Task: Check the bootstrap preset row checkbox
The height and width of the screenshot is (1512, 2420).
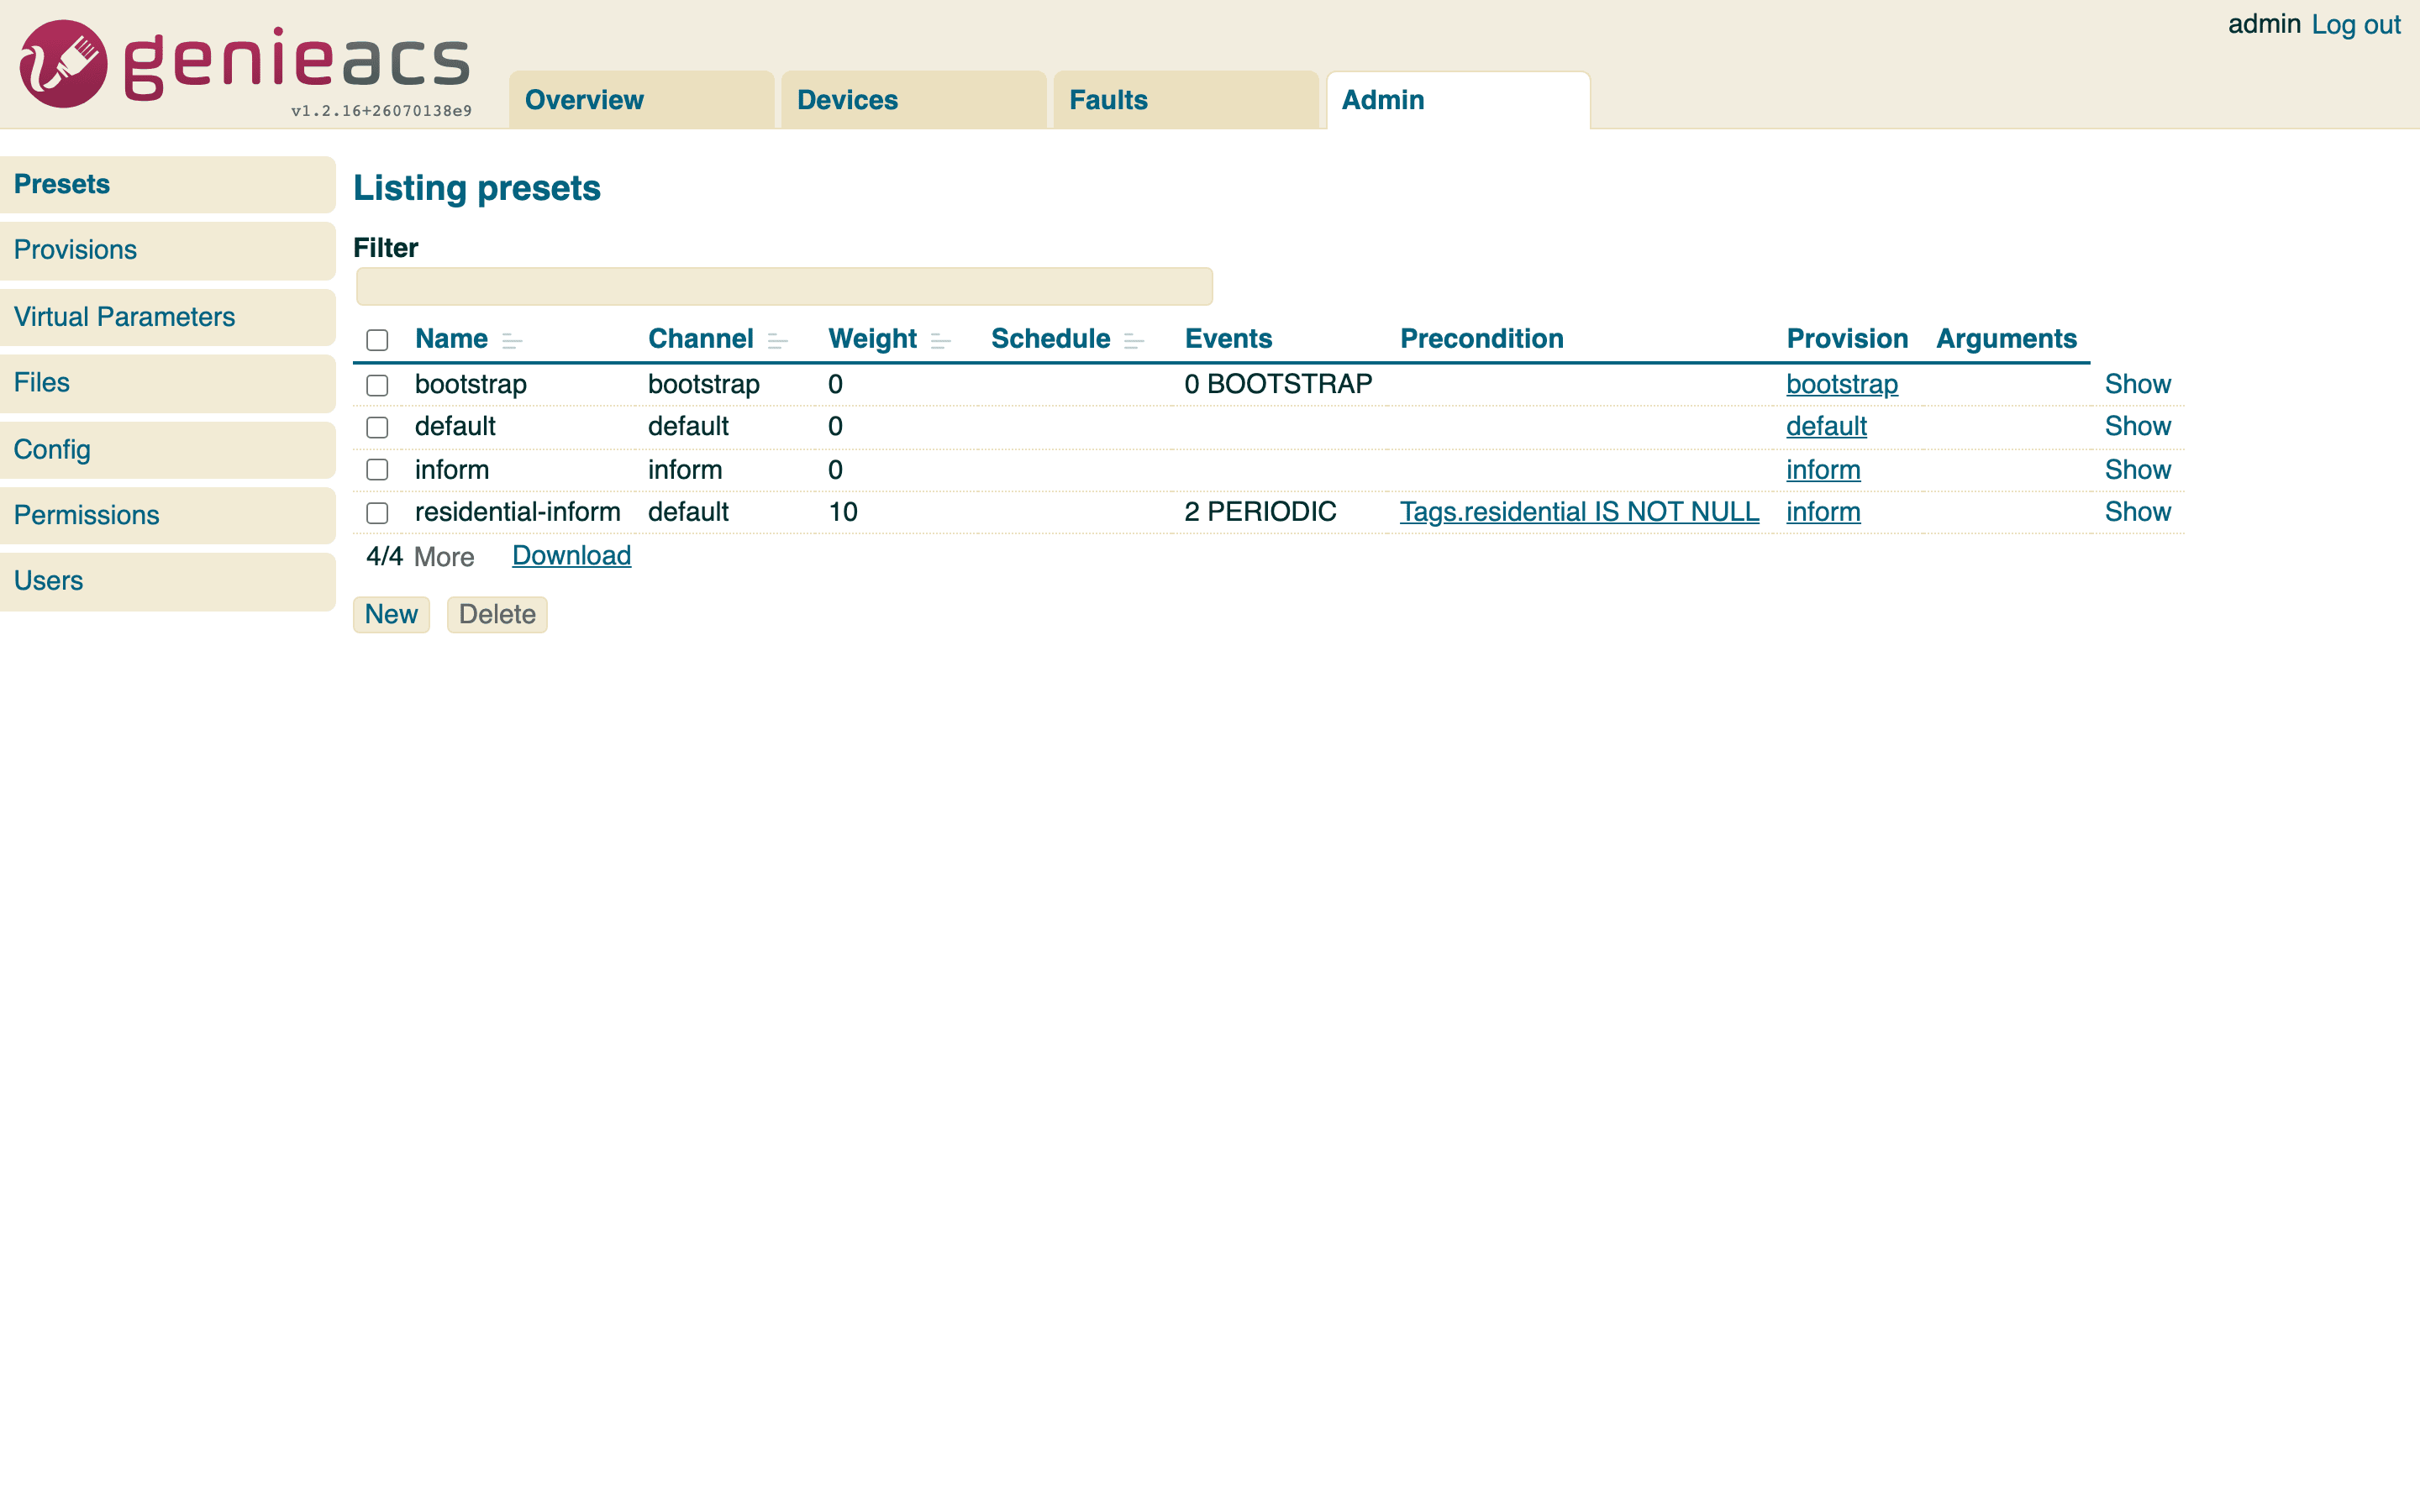Action: (x=377, y=385)
